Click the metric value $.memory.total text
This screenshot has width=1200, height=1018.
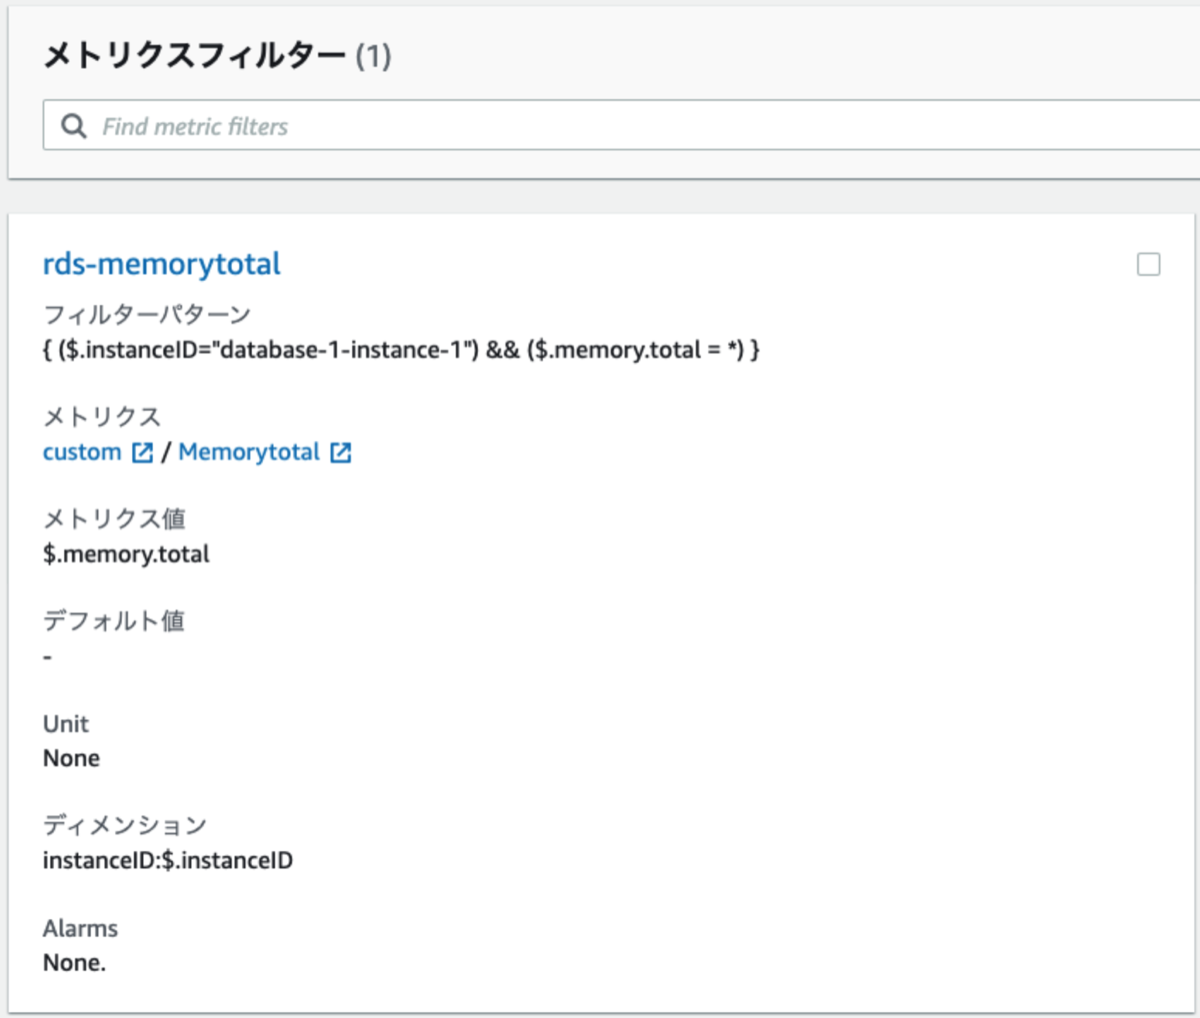[x=127, y=554]
